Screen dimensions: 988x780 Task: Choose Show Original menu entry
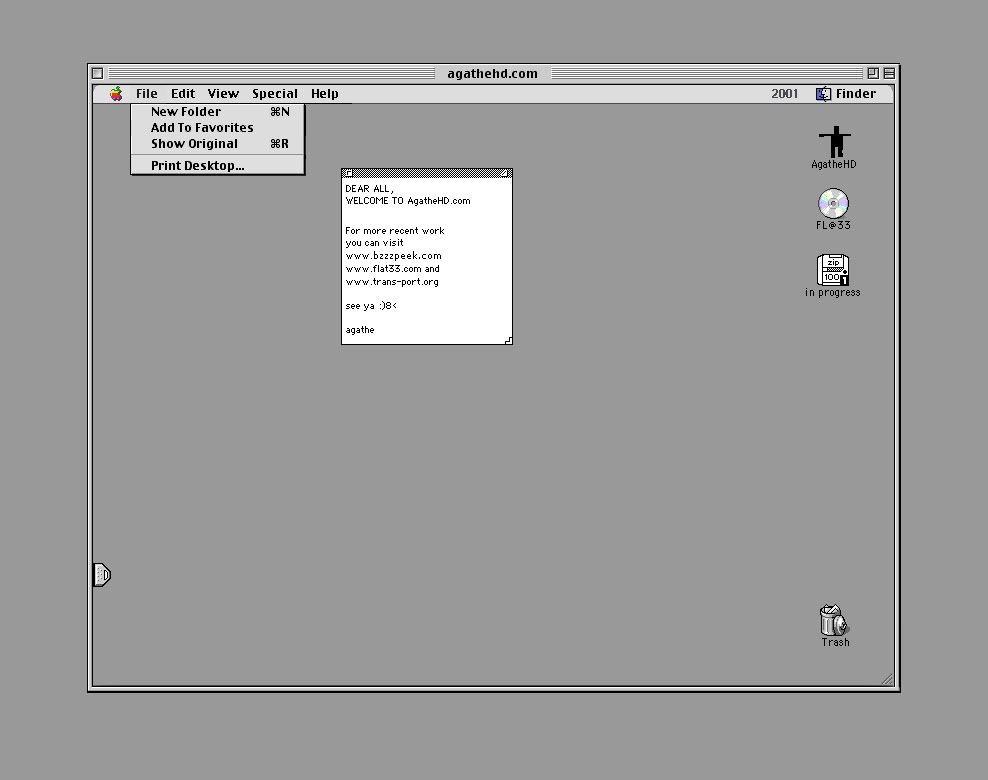(x=217, y=144)
